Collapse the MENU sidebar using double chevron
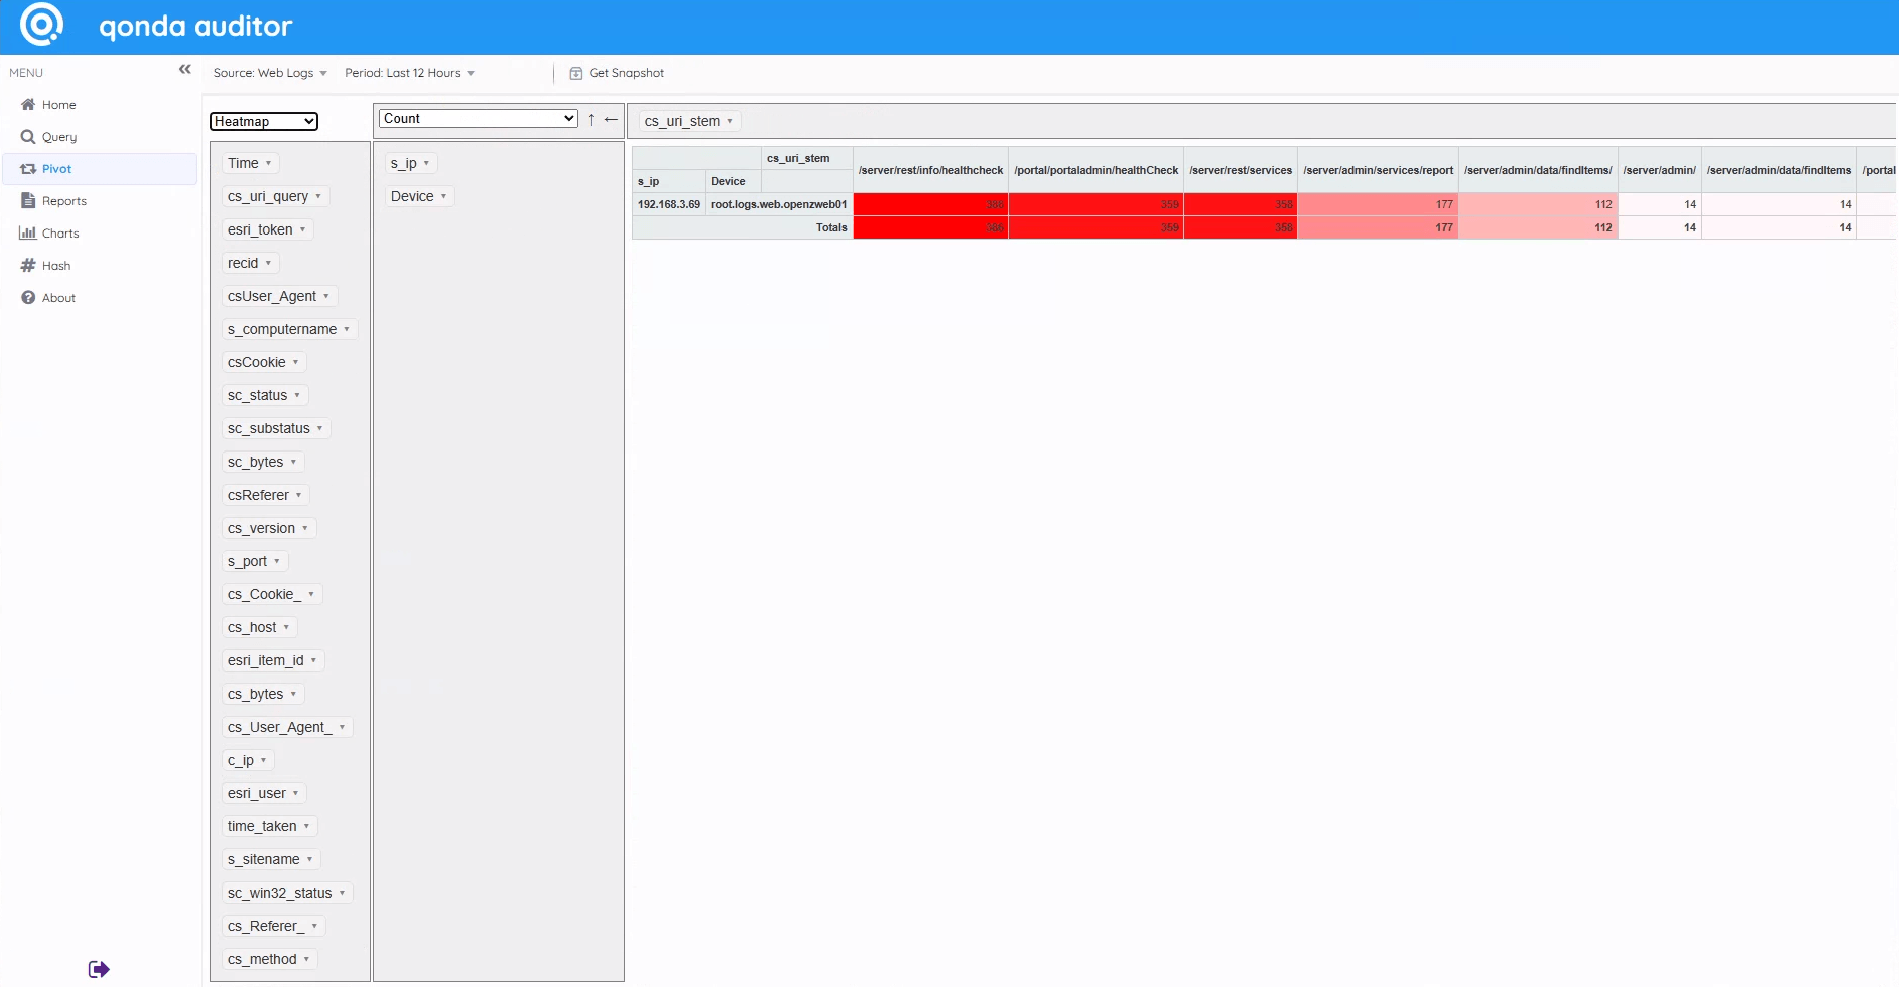The height and width of the screenshot is (987, 1899). click(184, 69)
